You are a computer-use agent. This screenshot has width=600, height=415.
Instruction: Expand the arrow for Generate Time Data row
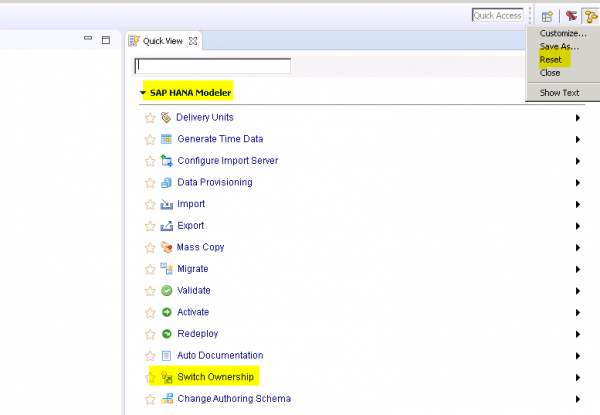point(578,140)
